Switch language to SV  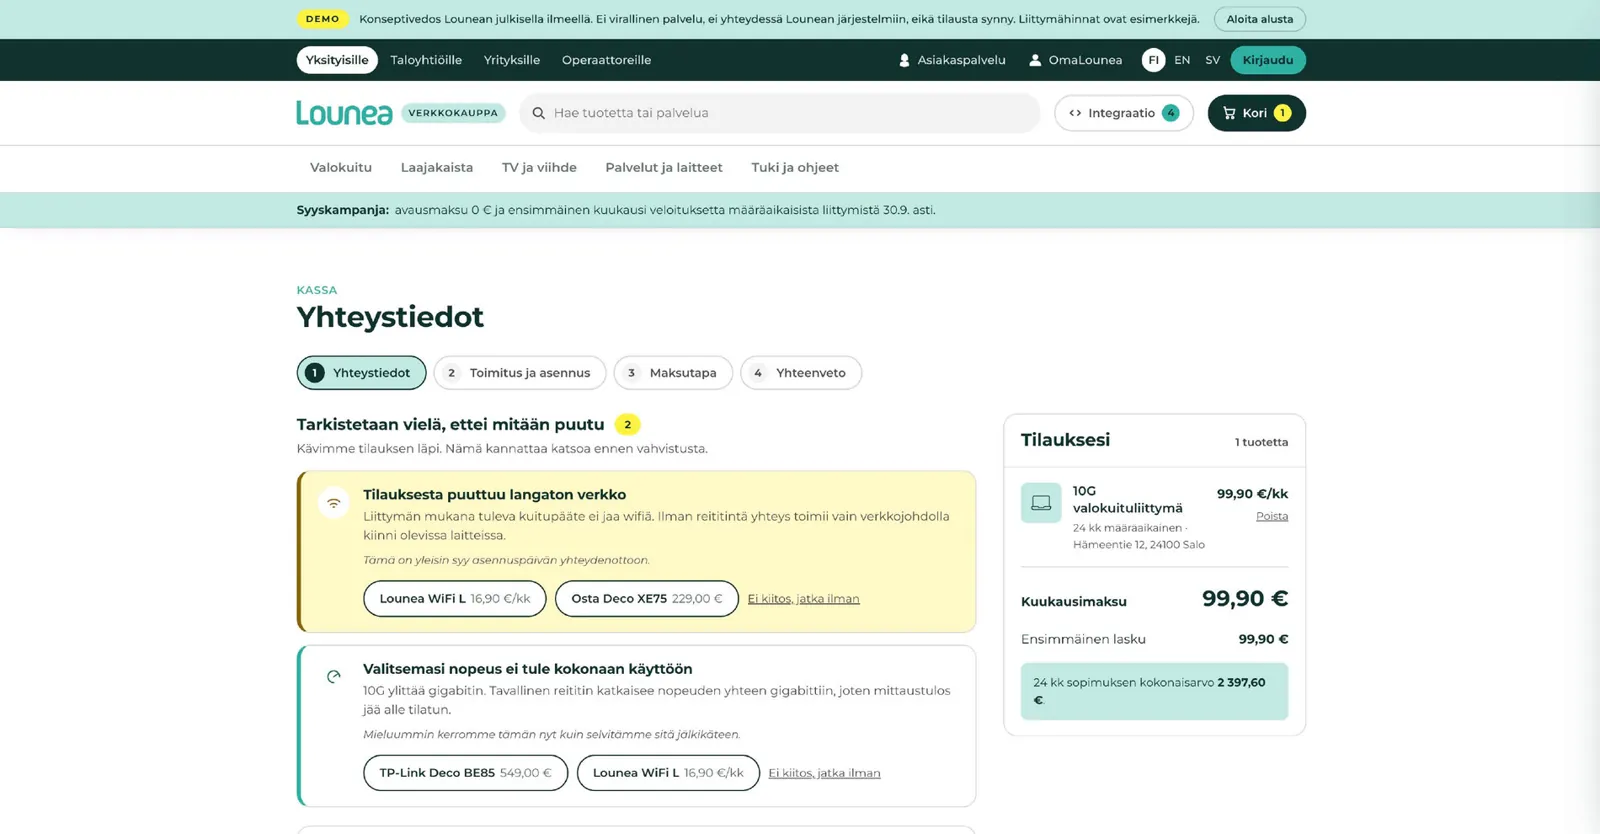1212,60
